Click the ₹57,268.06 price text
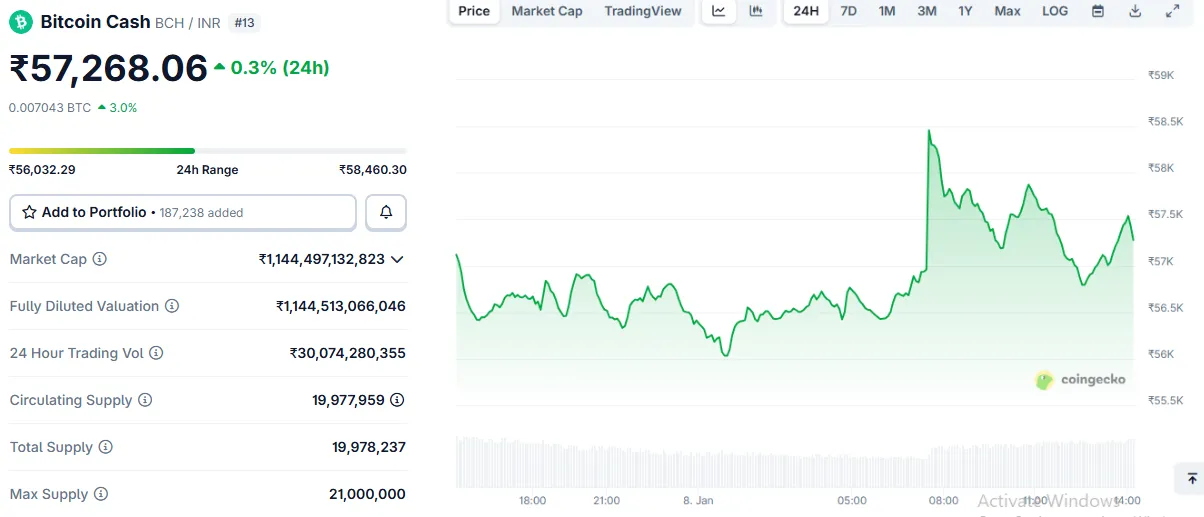Viewport: 1204px width, 517px height. point(109,68)
